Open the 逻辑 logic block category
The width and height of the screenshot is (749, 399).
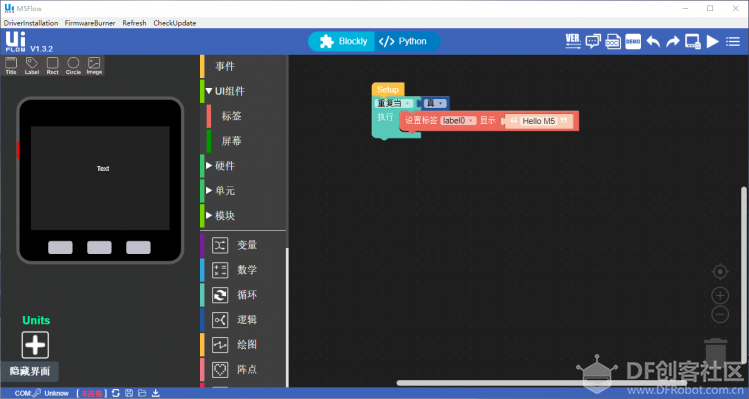point(243,320)
